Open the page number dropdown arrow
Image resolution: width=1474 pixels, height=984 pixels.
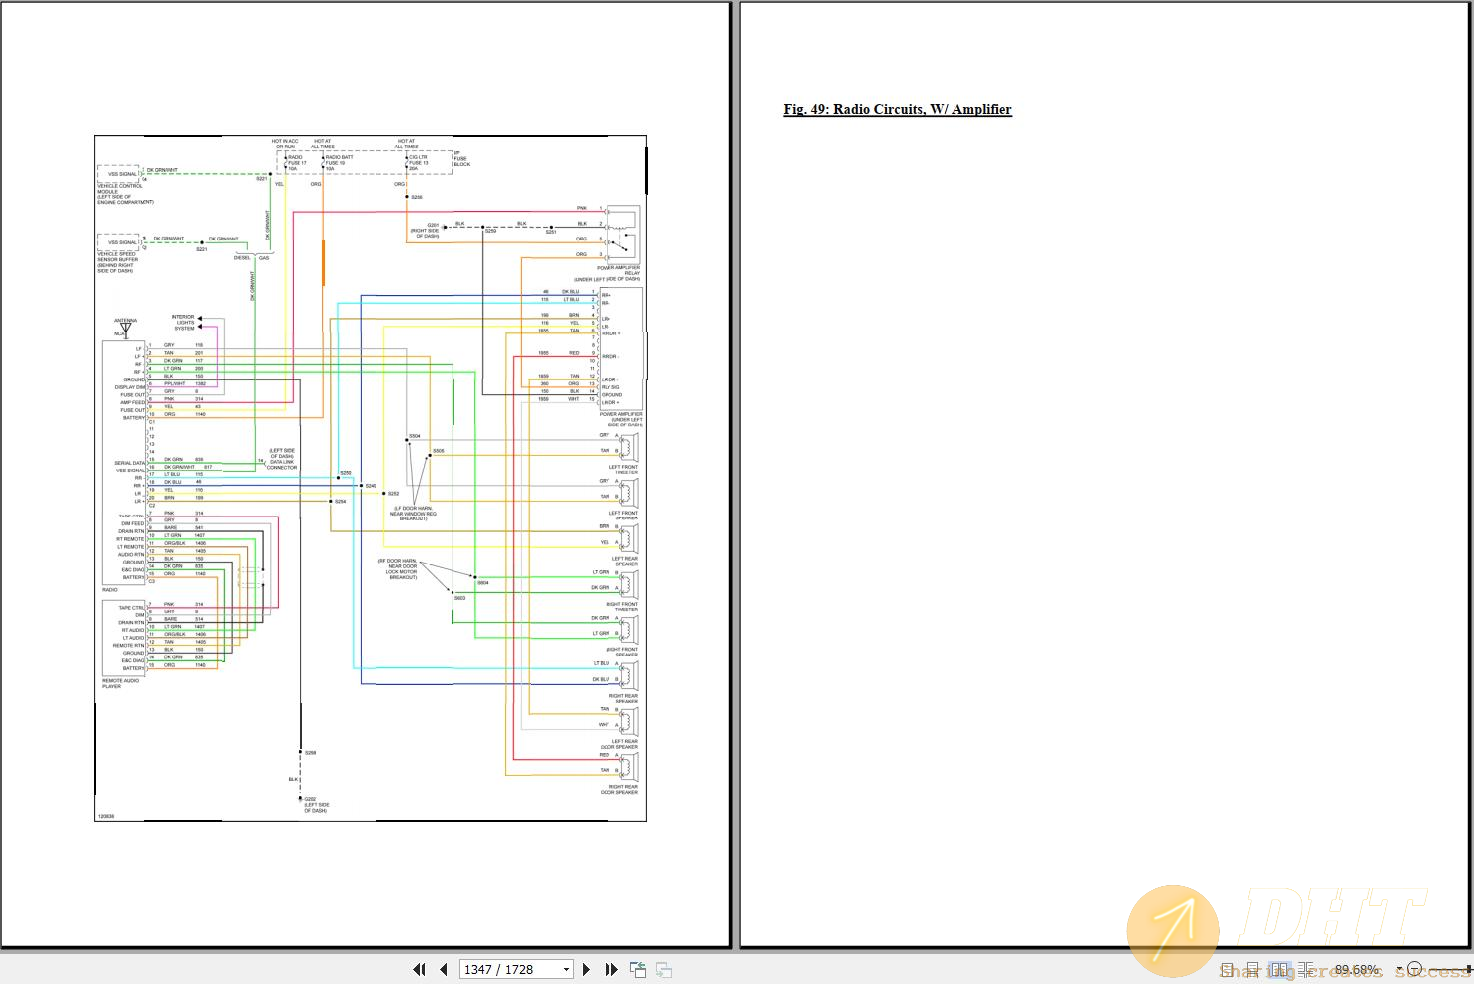click(x=567, y=969)
